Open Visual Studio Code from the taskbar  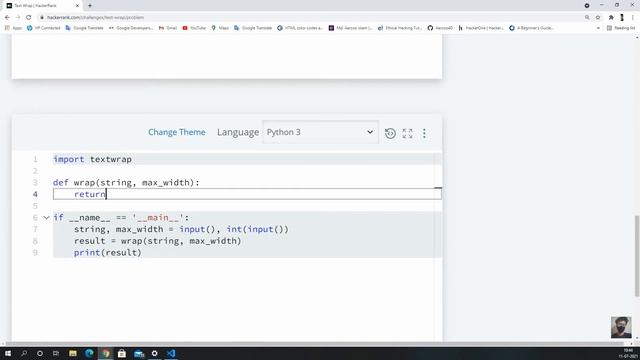[x=171, y=353]
